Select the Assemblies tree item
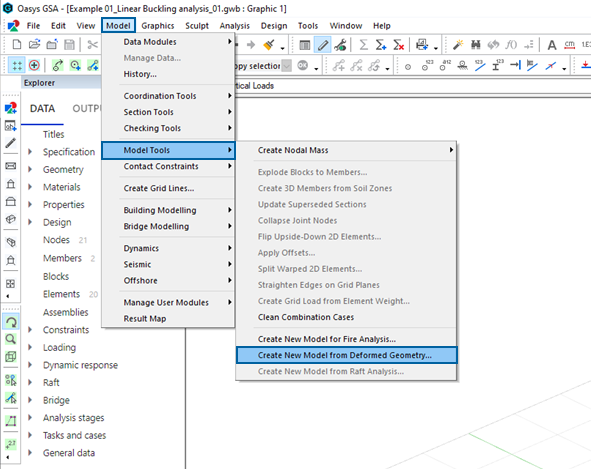591x469 pixels. pos(66,312)
